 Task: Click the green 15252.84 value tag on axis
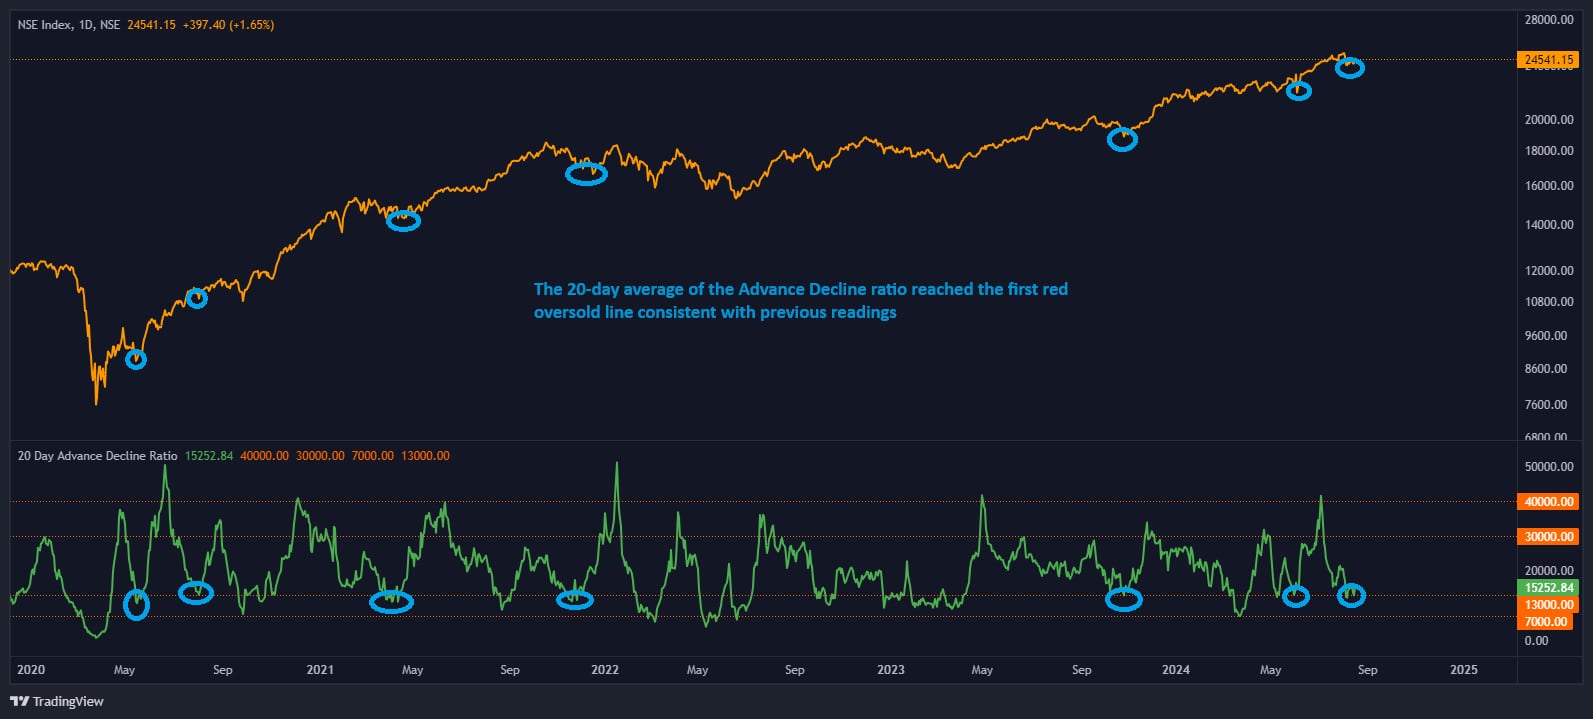(1548, 588)
